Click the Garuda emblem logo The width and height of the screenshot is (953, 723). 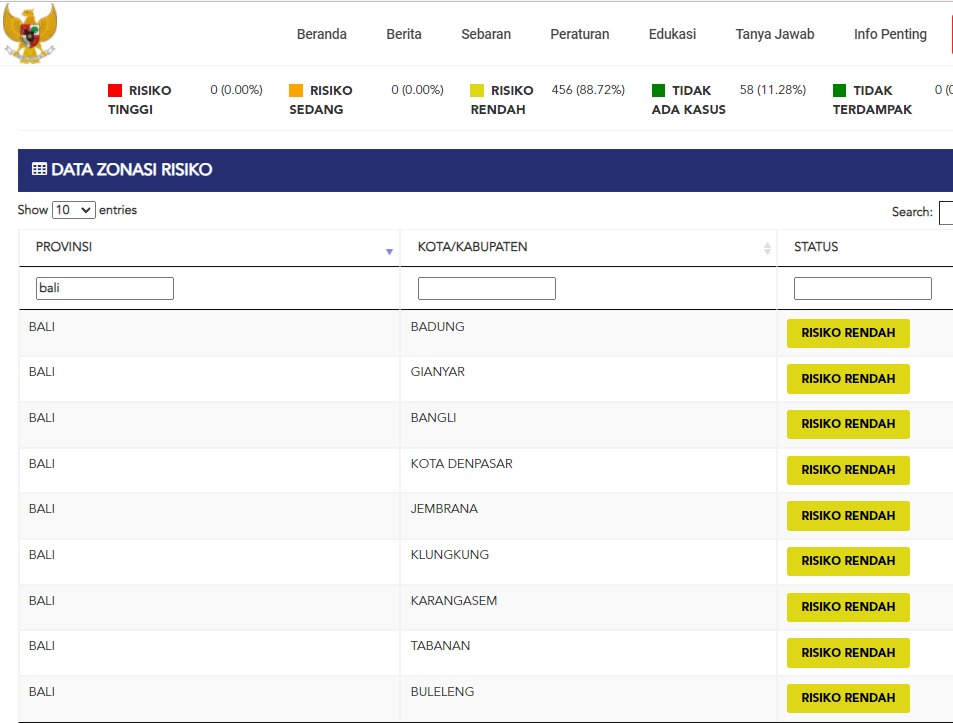pyautogui.click(x=30, y=33)
